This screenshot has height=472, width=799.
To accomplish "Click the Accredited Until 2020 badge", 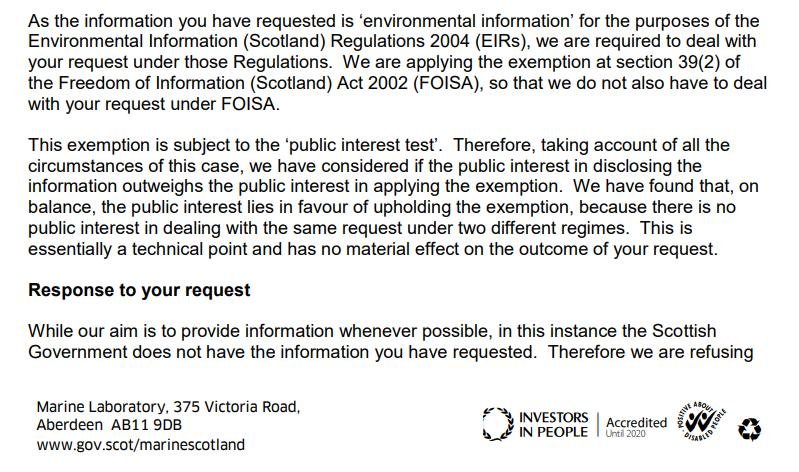I will click(635, 424).
